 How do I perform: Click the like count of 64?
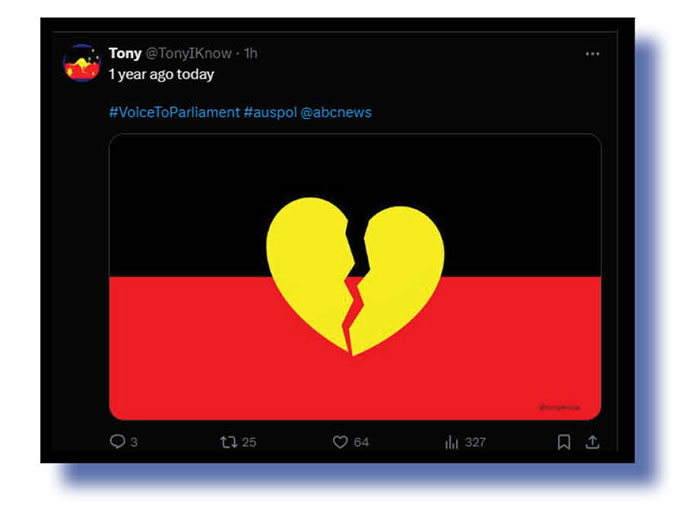(361, 442)
